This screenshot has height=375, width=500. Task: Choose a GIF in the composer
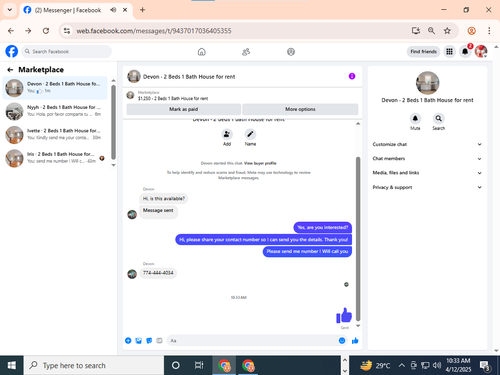pyautogui.click(x=159, y=340)
